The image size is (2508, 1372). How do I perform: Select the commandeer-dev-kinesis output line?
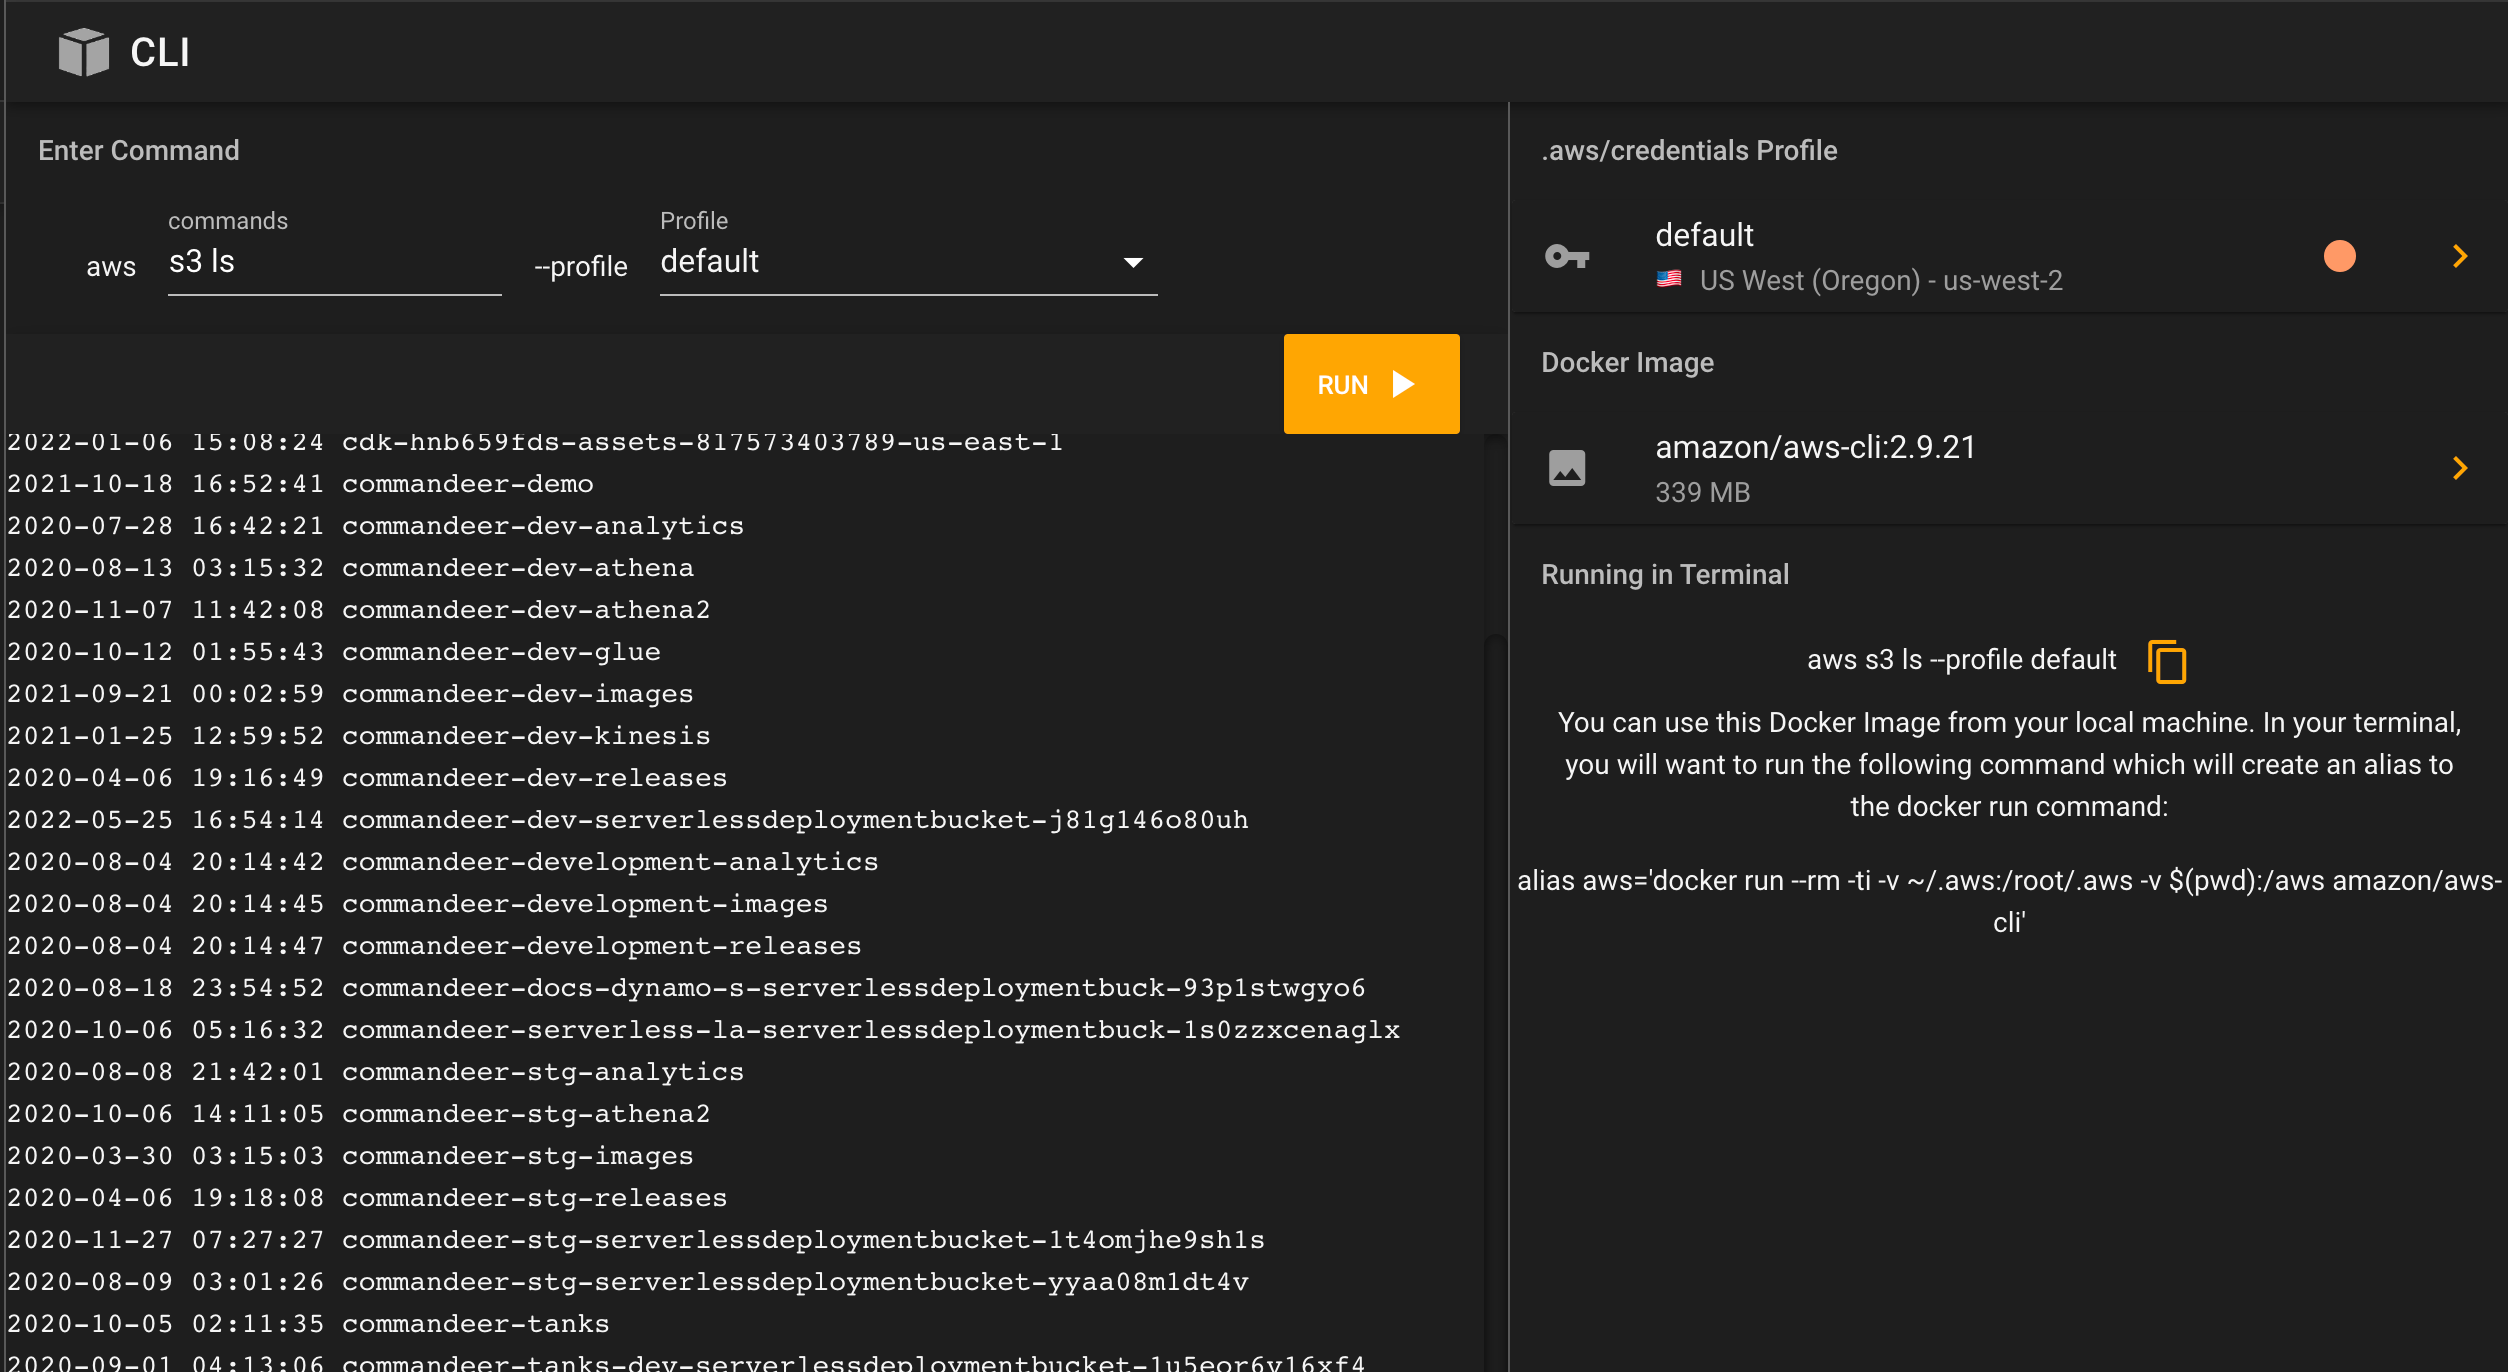(x=359, y=736)
